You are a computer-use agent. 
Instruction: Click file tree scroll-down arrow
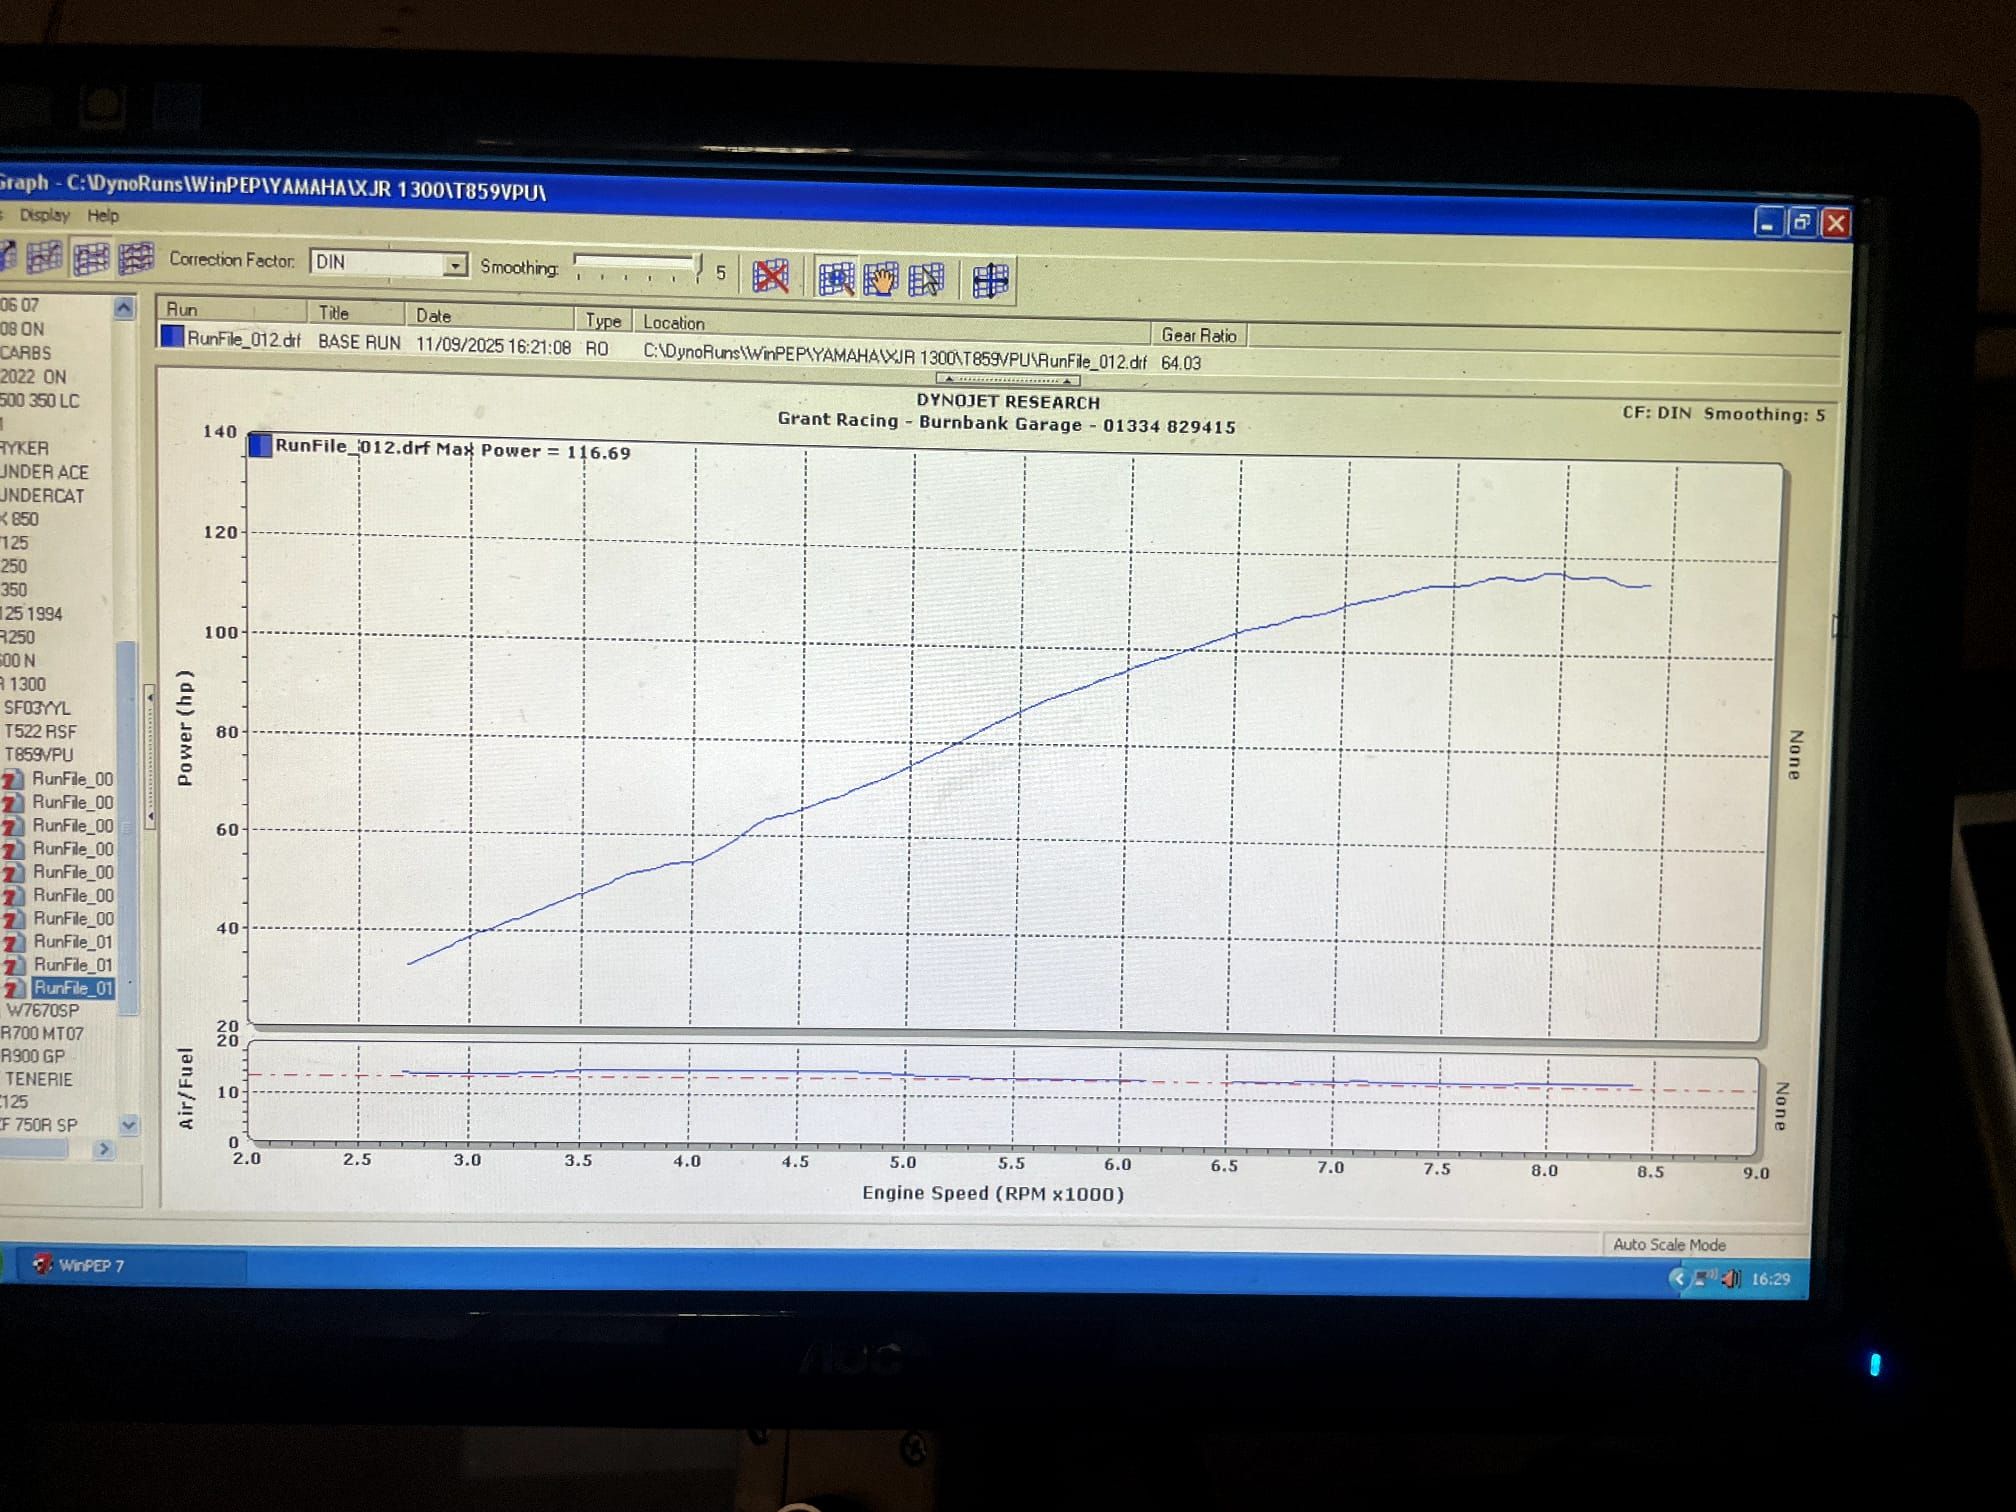[x=128, y=1125]
